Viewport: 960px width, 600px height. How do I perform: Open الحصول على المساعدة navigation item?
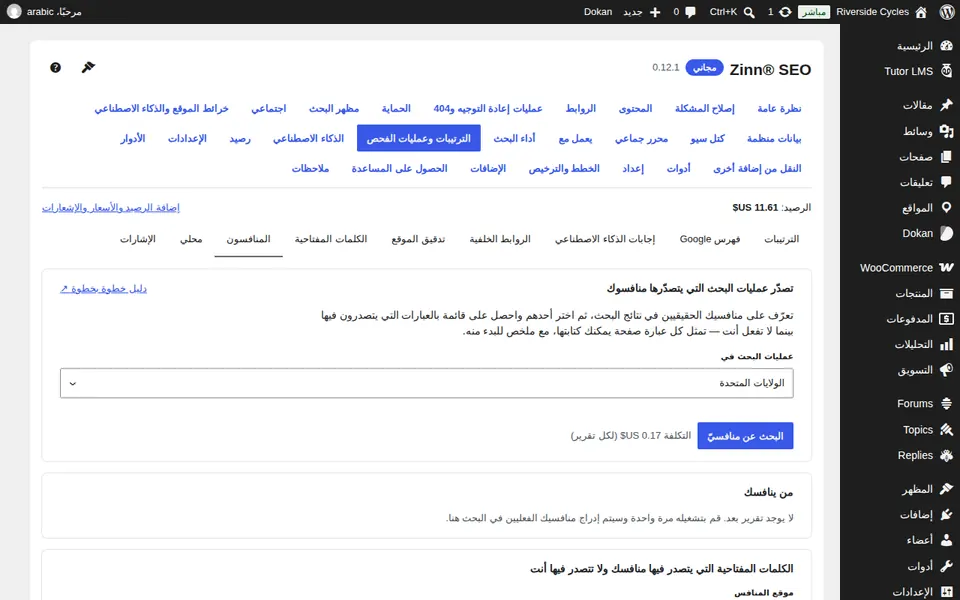399,168
